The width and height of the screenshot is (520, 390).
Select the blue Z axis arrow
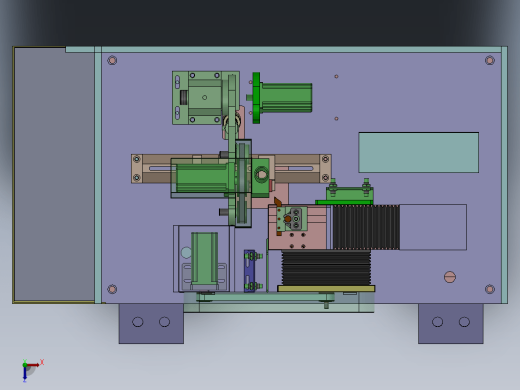click(x=25, y=374)
